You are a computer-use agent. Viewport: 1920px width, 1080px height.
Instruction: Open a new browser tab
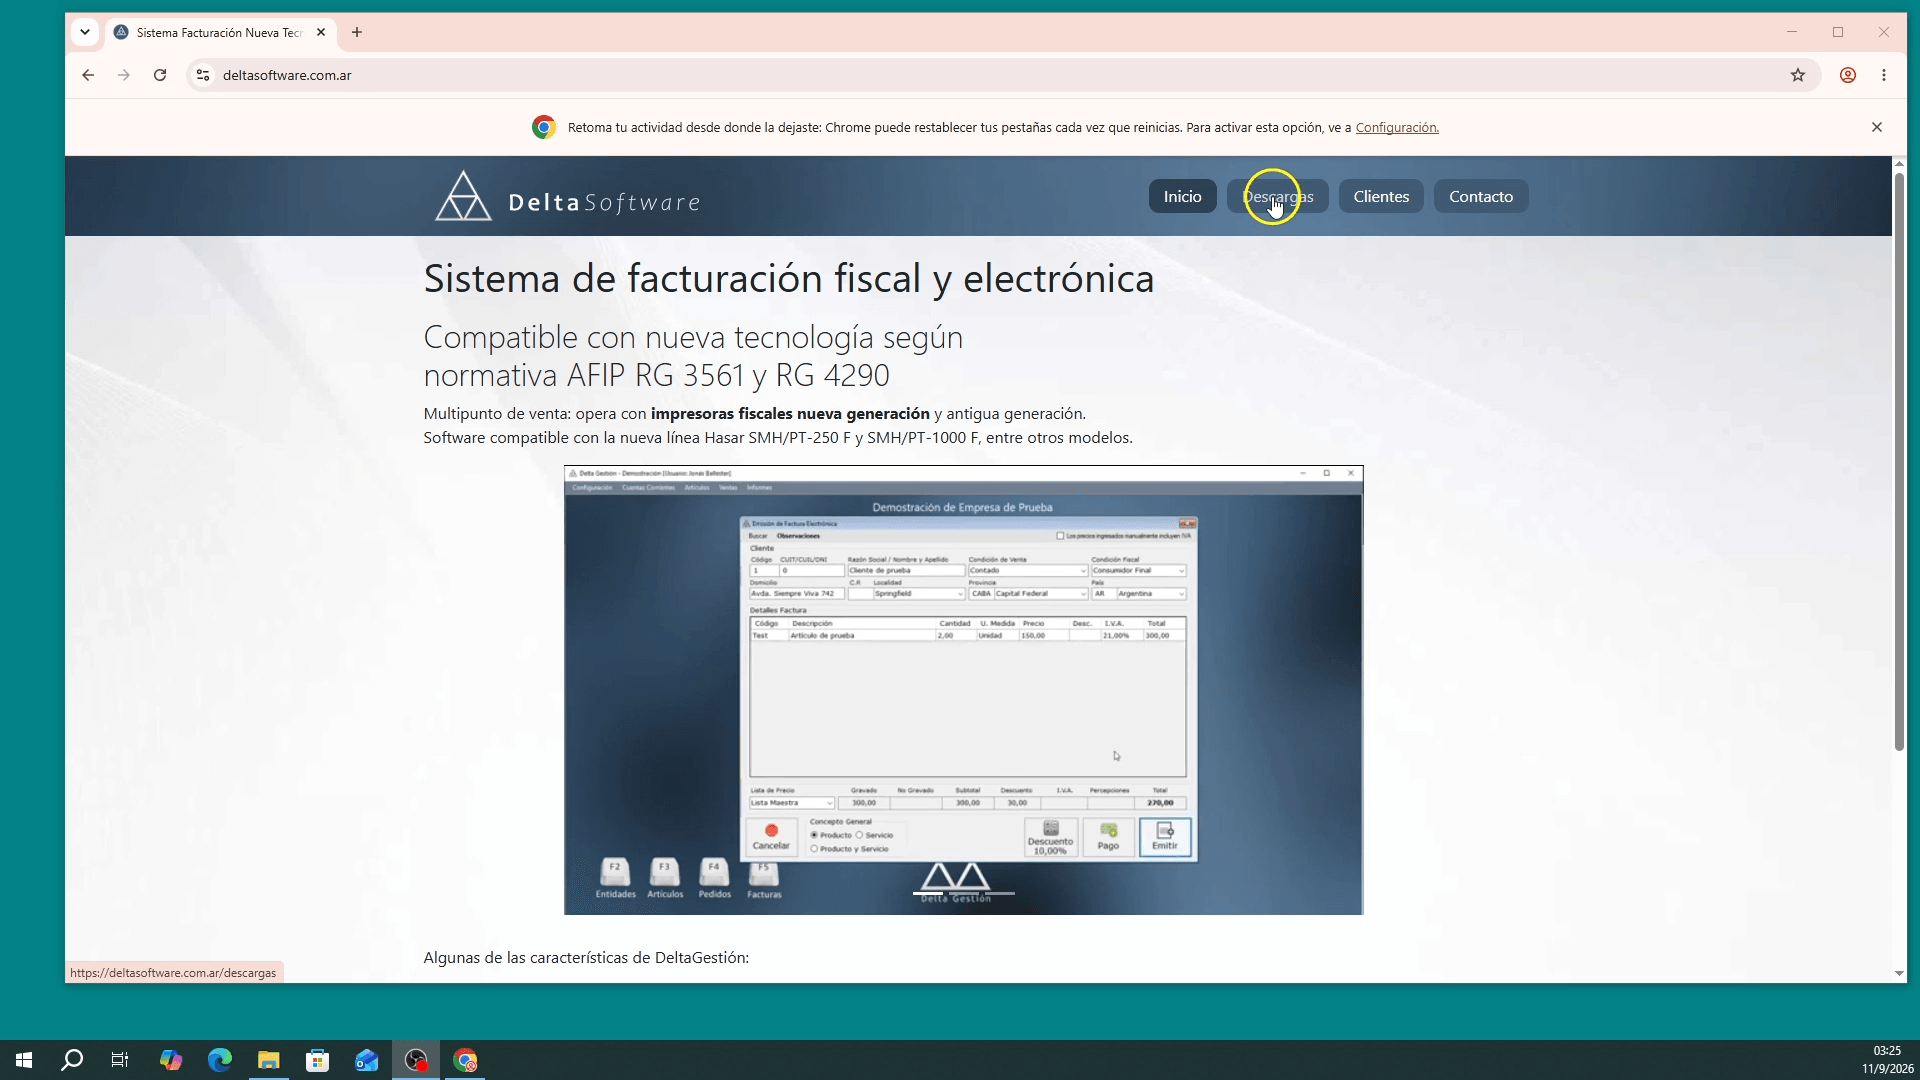[357, 32]
